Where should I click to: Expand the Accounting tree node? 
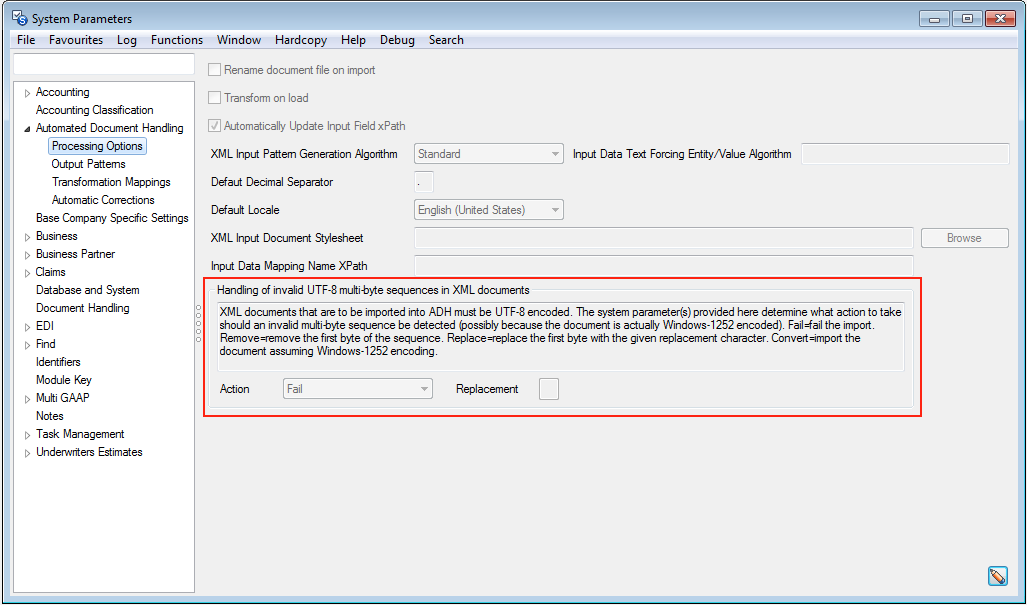pos(27,93)
